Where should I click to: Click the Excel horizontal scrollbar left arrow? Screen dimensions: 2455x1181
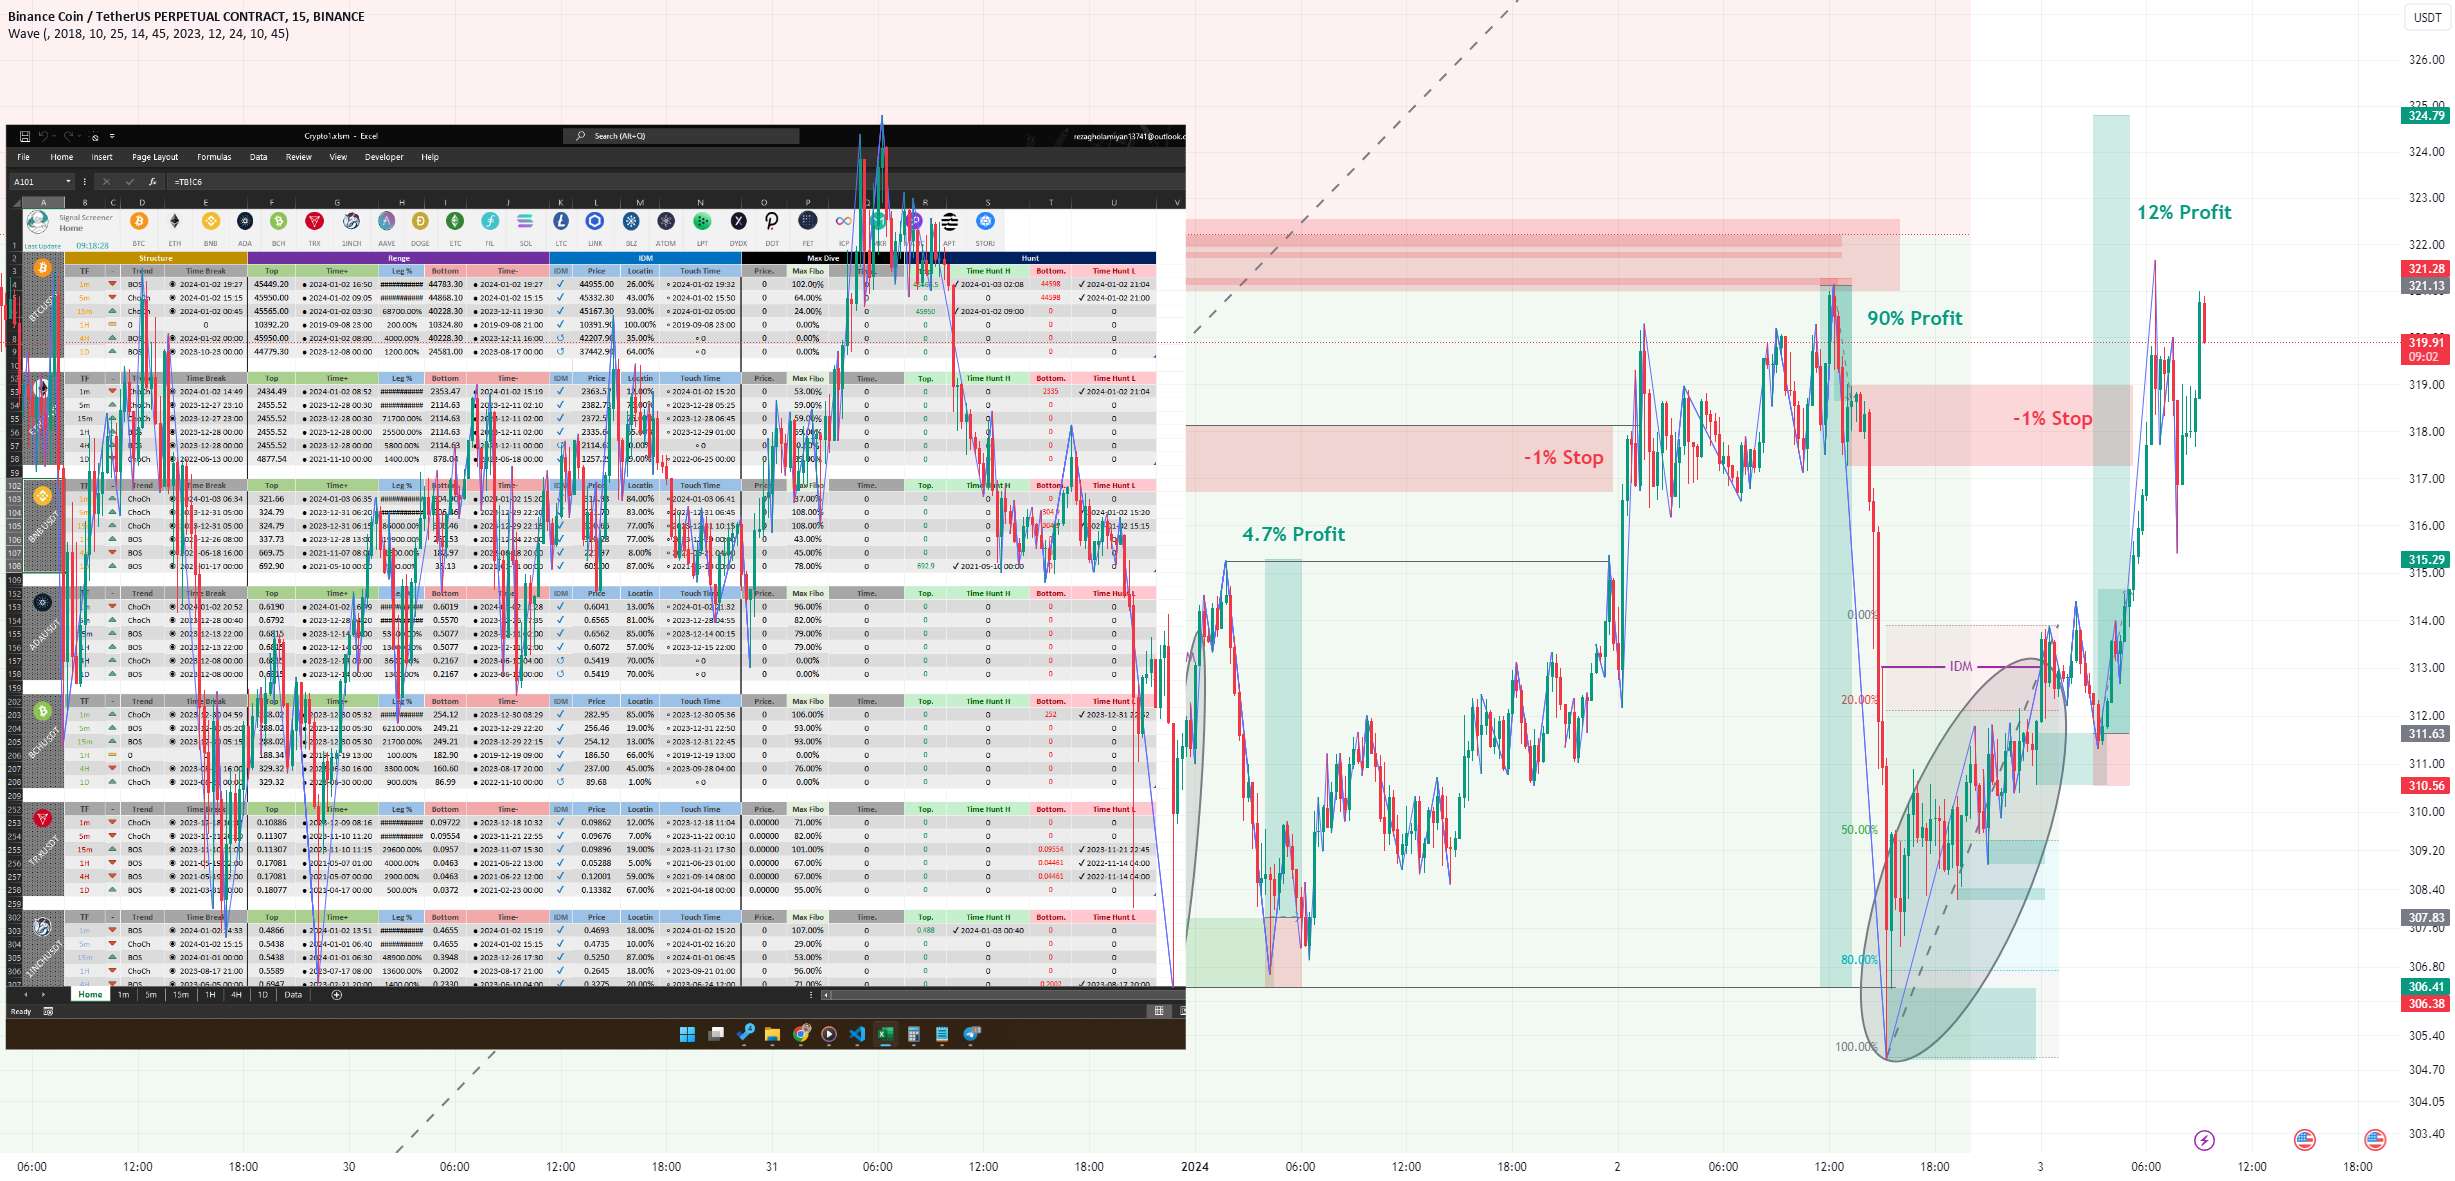(826, 995)
